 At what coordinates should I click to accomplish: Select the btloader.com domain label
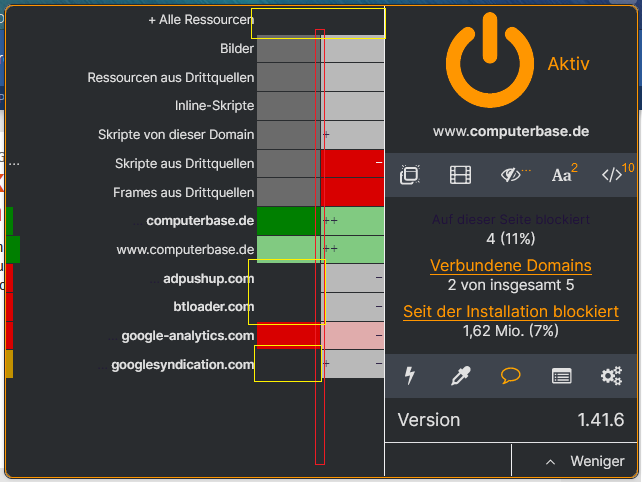(x=213, y=307)
